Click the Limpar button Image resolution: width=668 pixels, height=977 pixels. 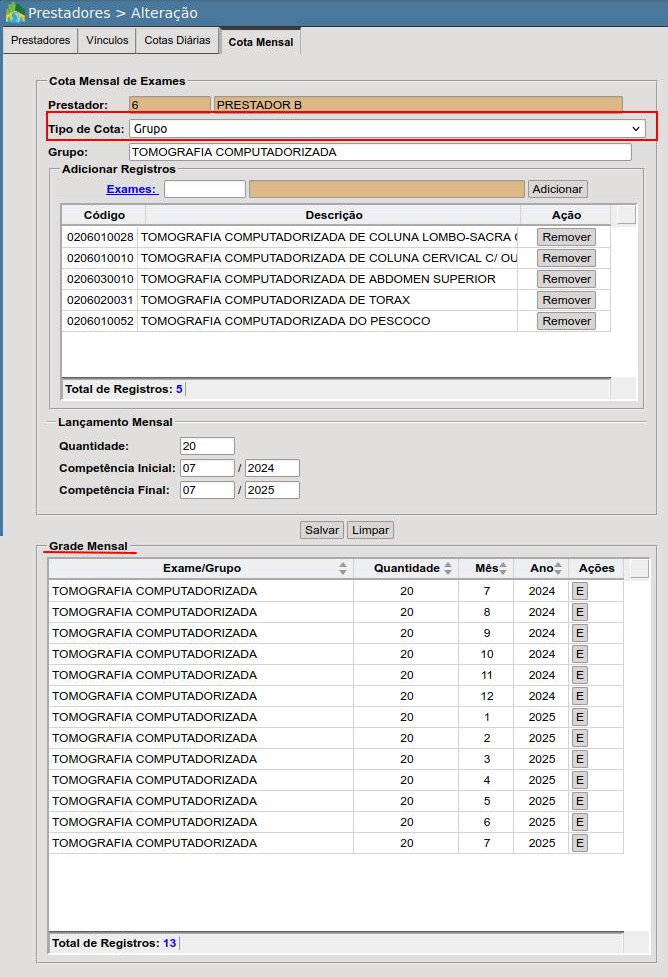pos(370,530)
